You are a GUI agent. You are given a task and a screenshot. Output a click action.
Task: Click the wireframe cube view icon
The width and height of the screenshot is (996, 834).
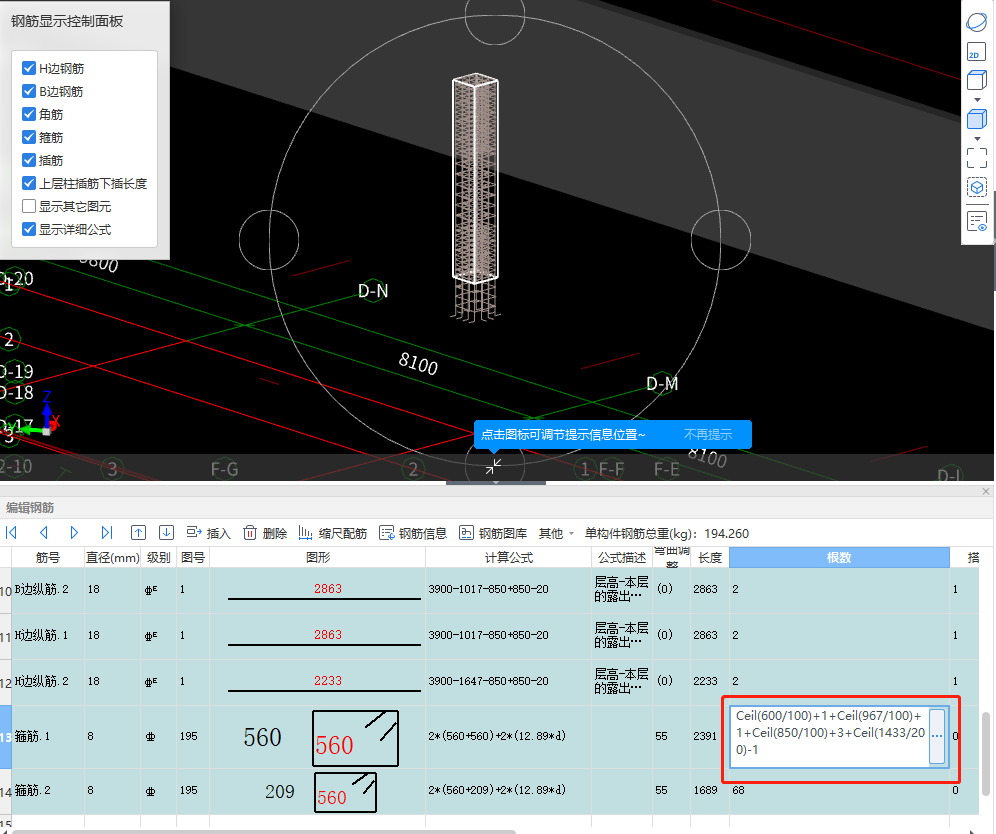976,80
